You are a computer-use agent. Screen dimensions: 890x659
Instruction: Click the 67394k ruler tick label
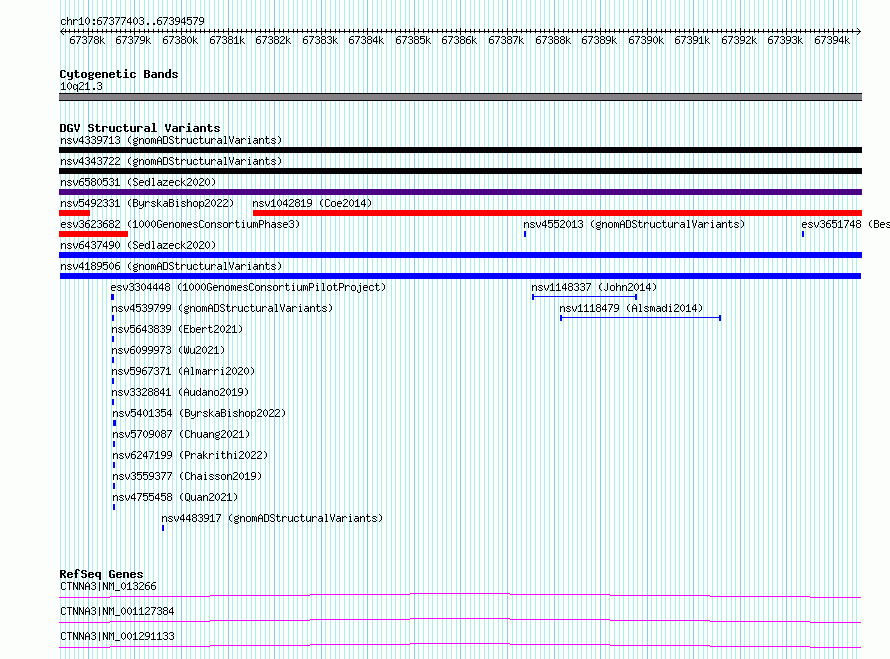click(832, 40)
